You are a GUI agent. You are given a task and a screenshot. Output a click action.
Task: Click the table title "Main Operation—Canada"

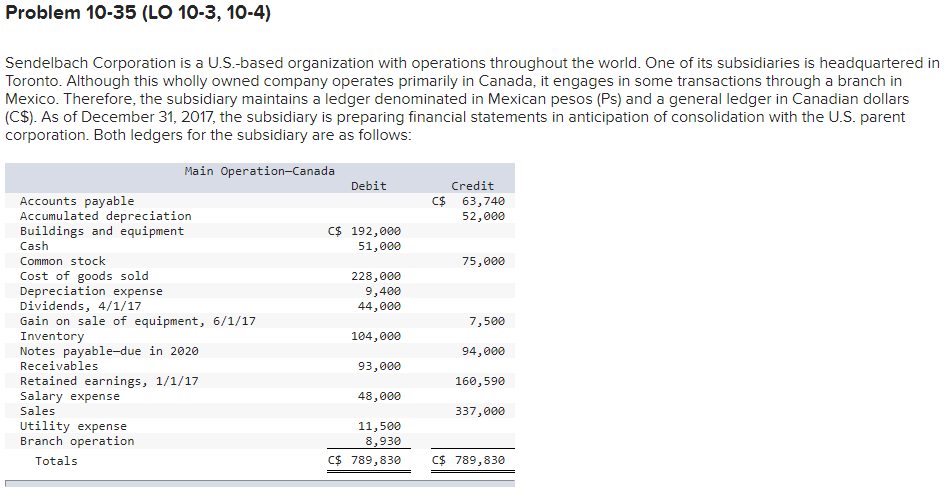(x=259, y=172)
